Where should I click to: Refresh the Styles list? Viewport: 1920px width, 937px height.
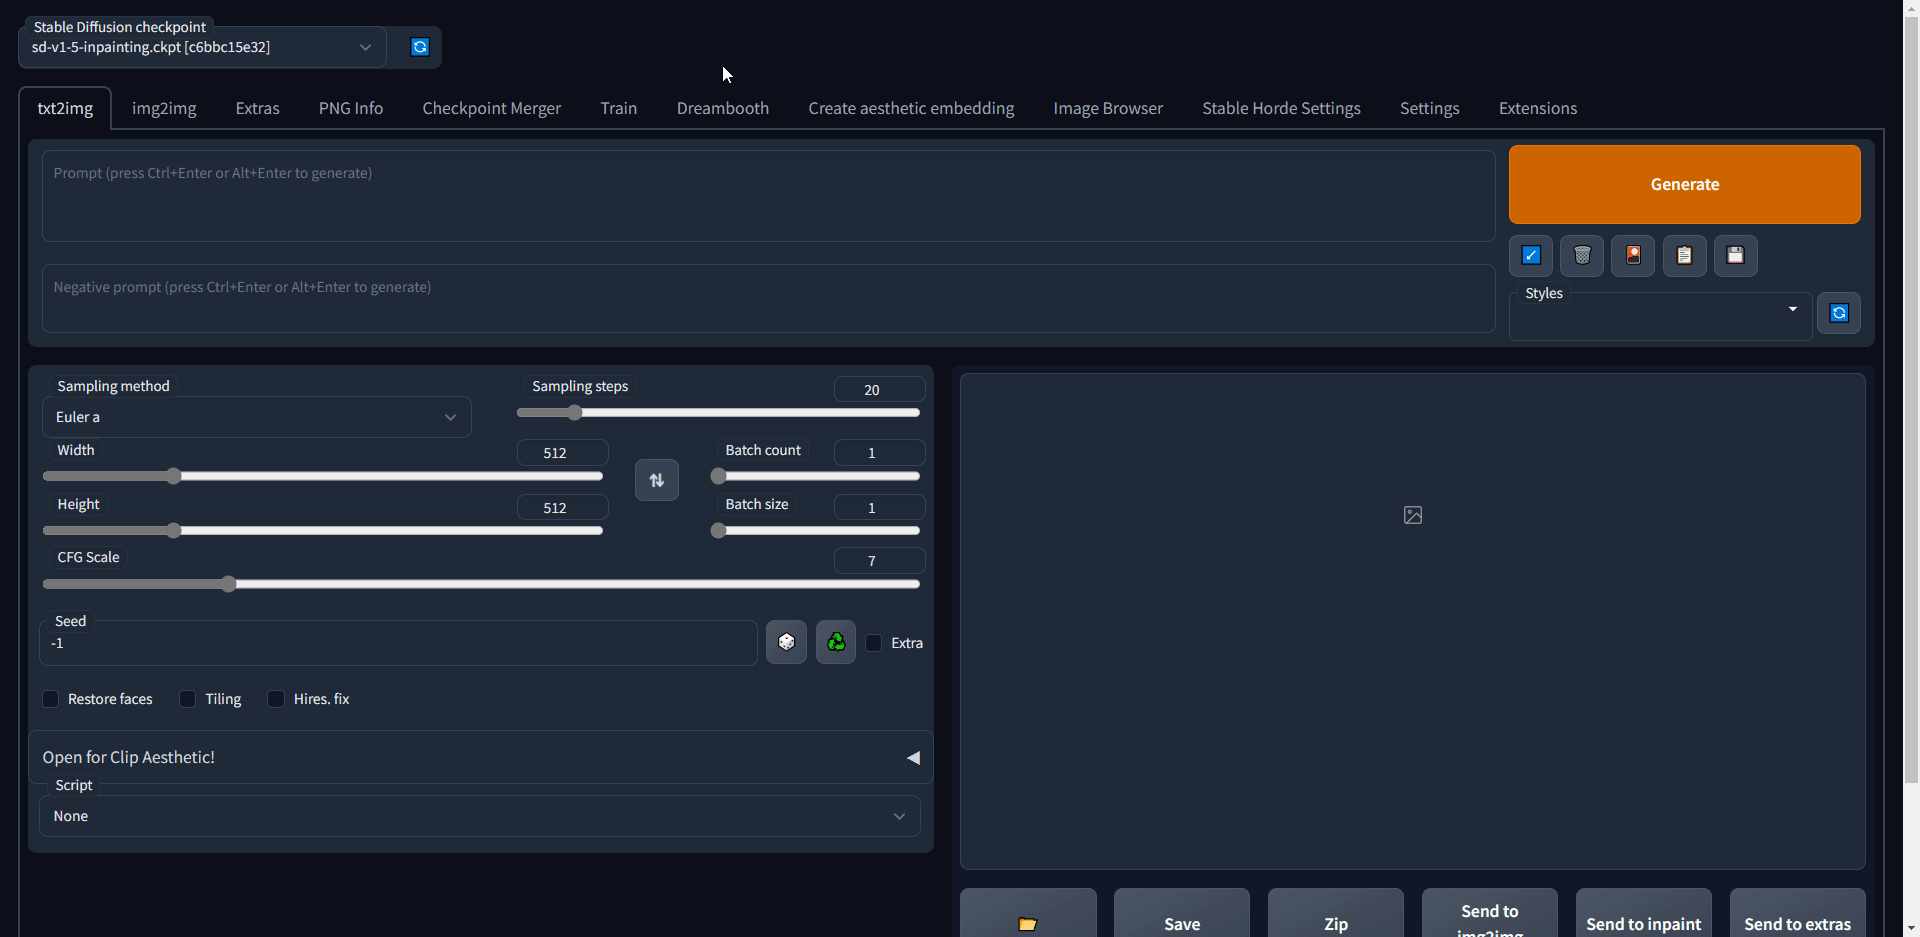coord(1839,313)
